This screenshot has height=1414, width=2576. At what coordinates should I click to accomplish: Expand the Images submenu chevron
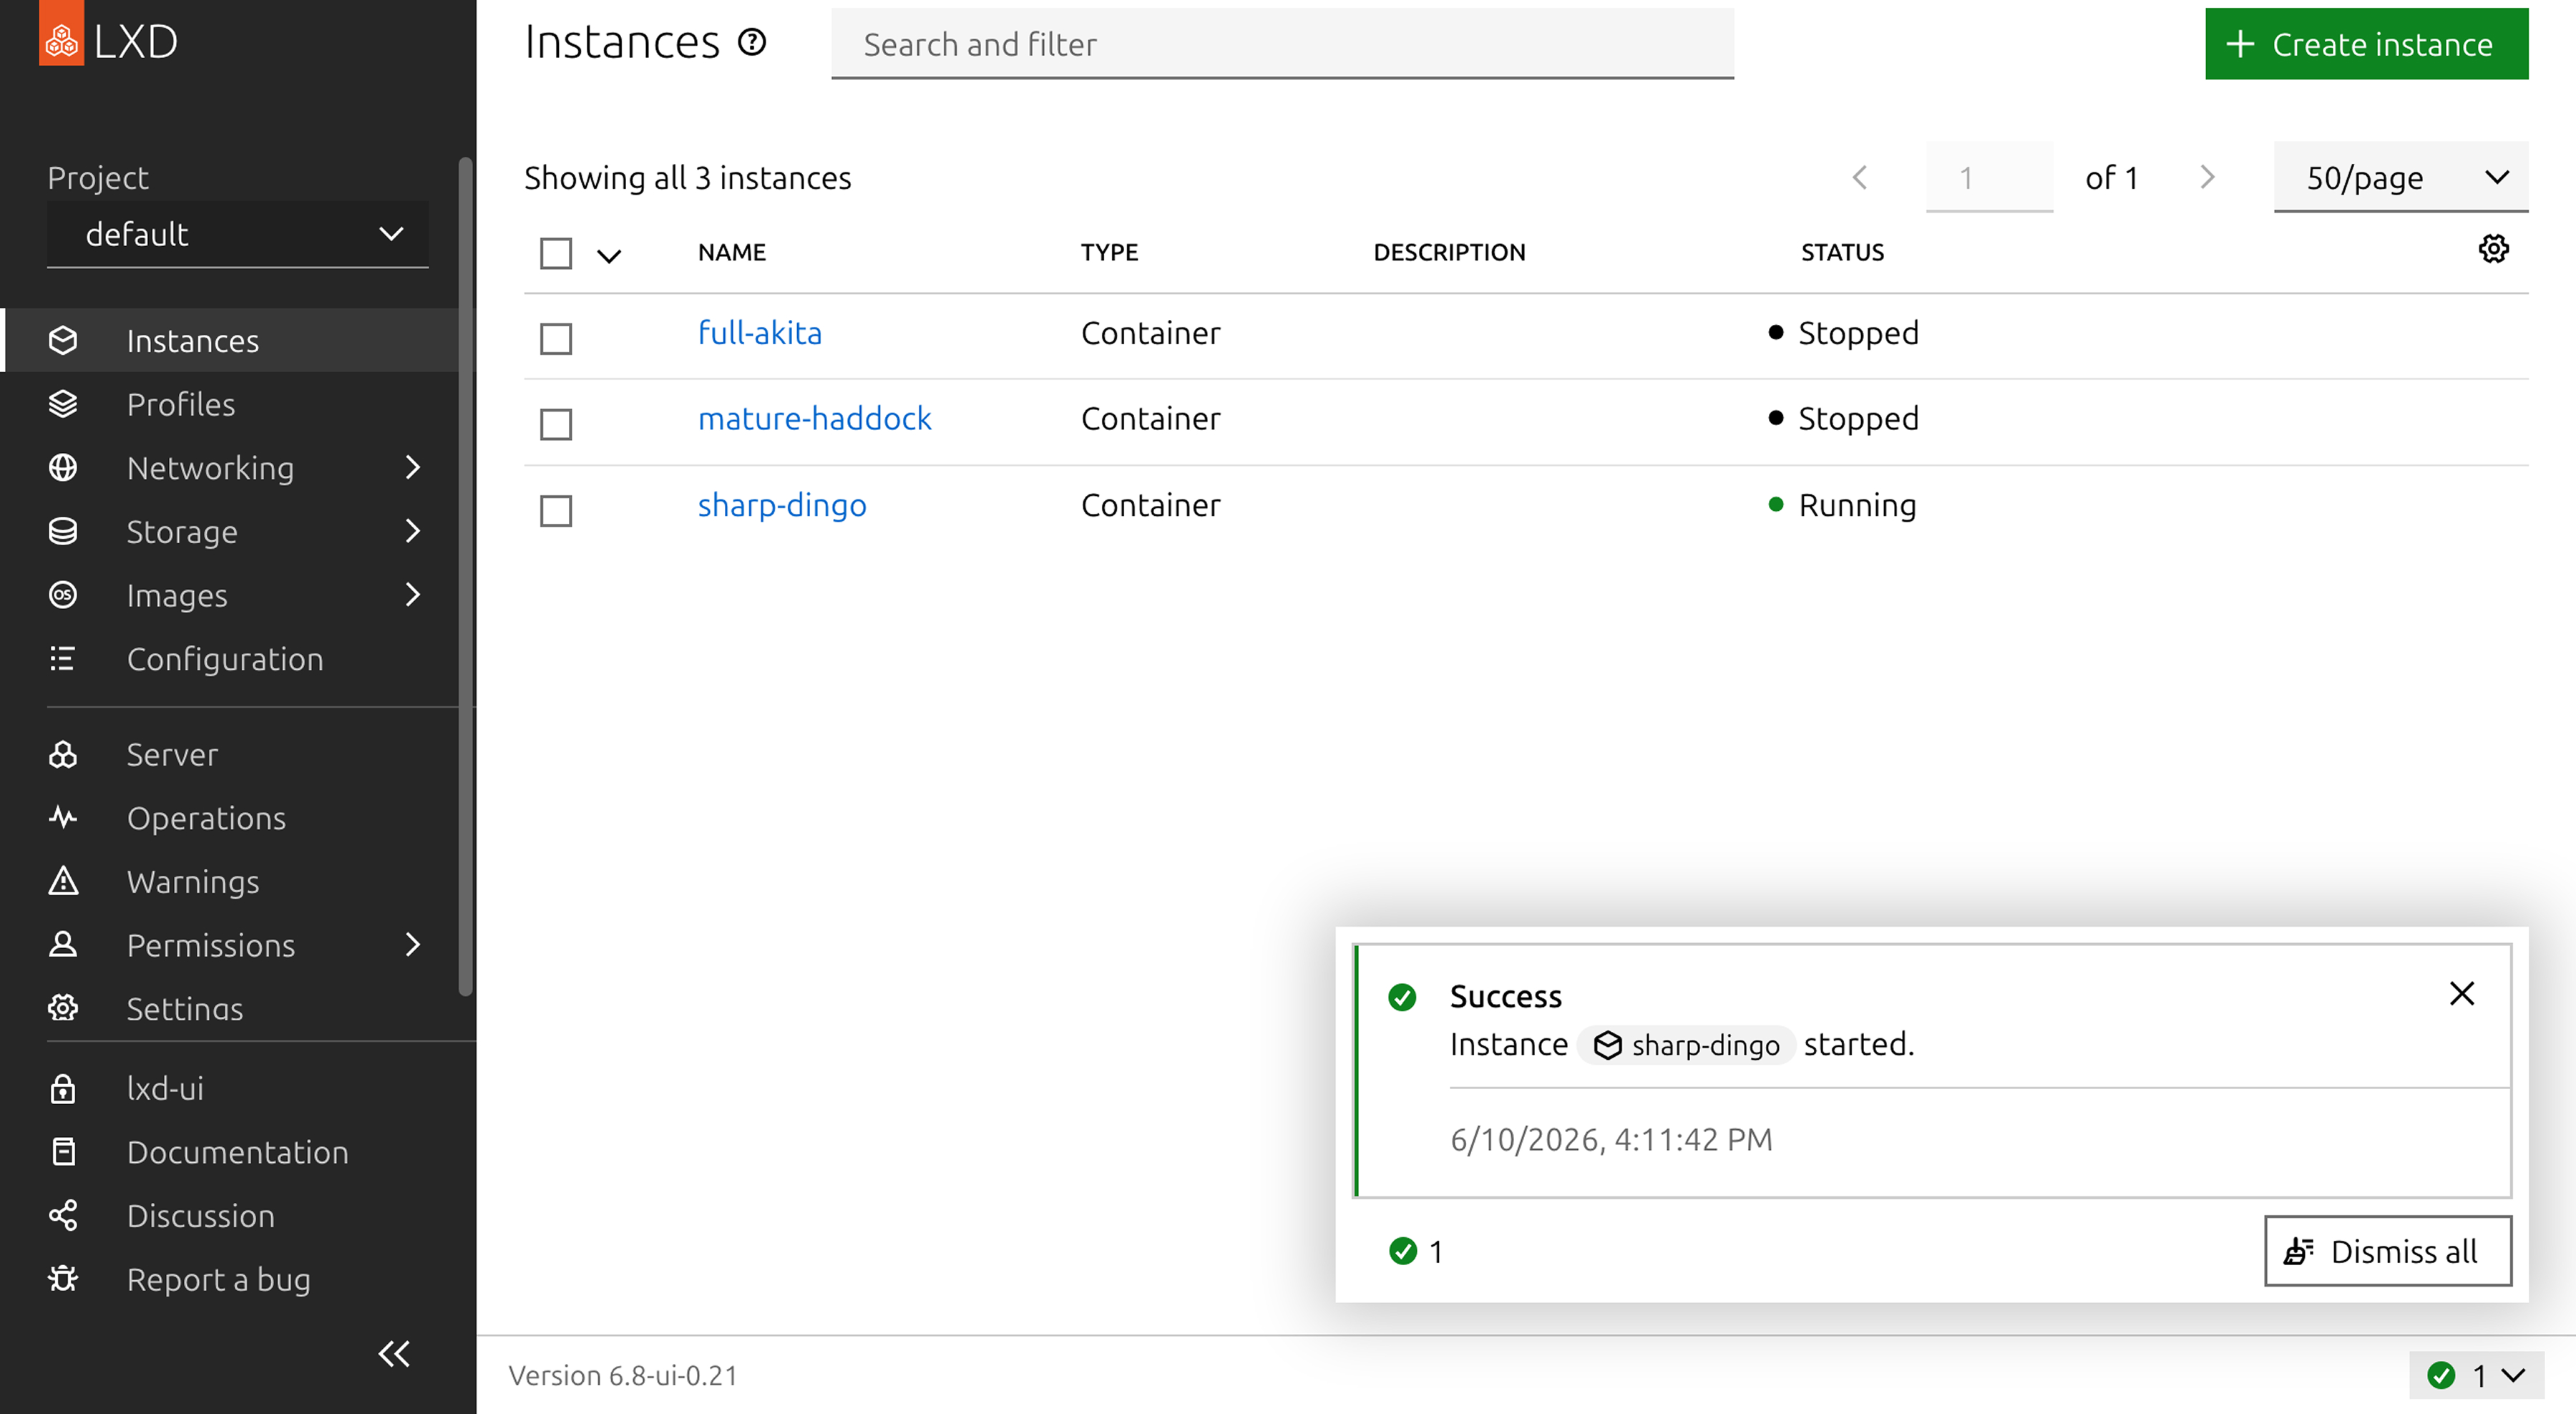tap(413, 595)
